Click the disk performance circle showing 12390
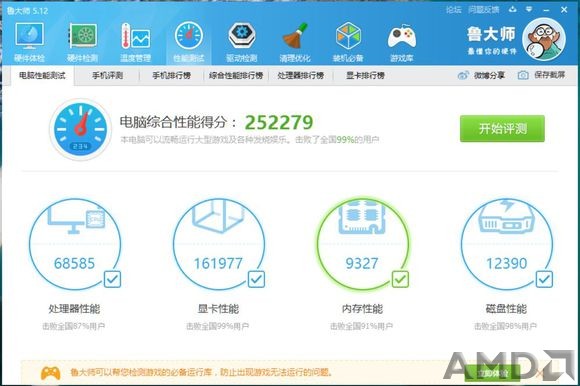 [507, 244]
